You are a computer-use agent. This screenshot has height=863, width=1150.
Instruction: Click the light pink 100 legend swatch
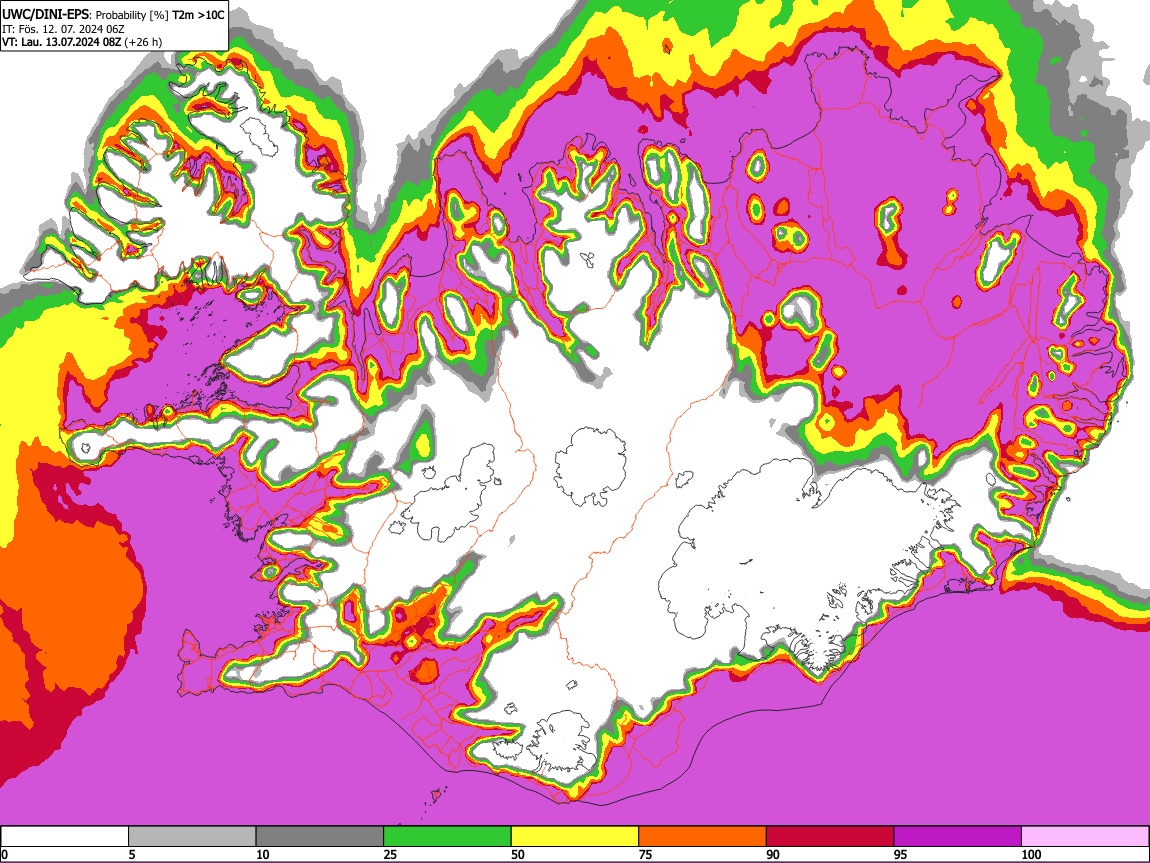click(1085, 837)
